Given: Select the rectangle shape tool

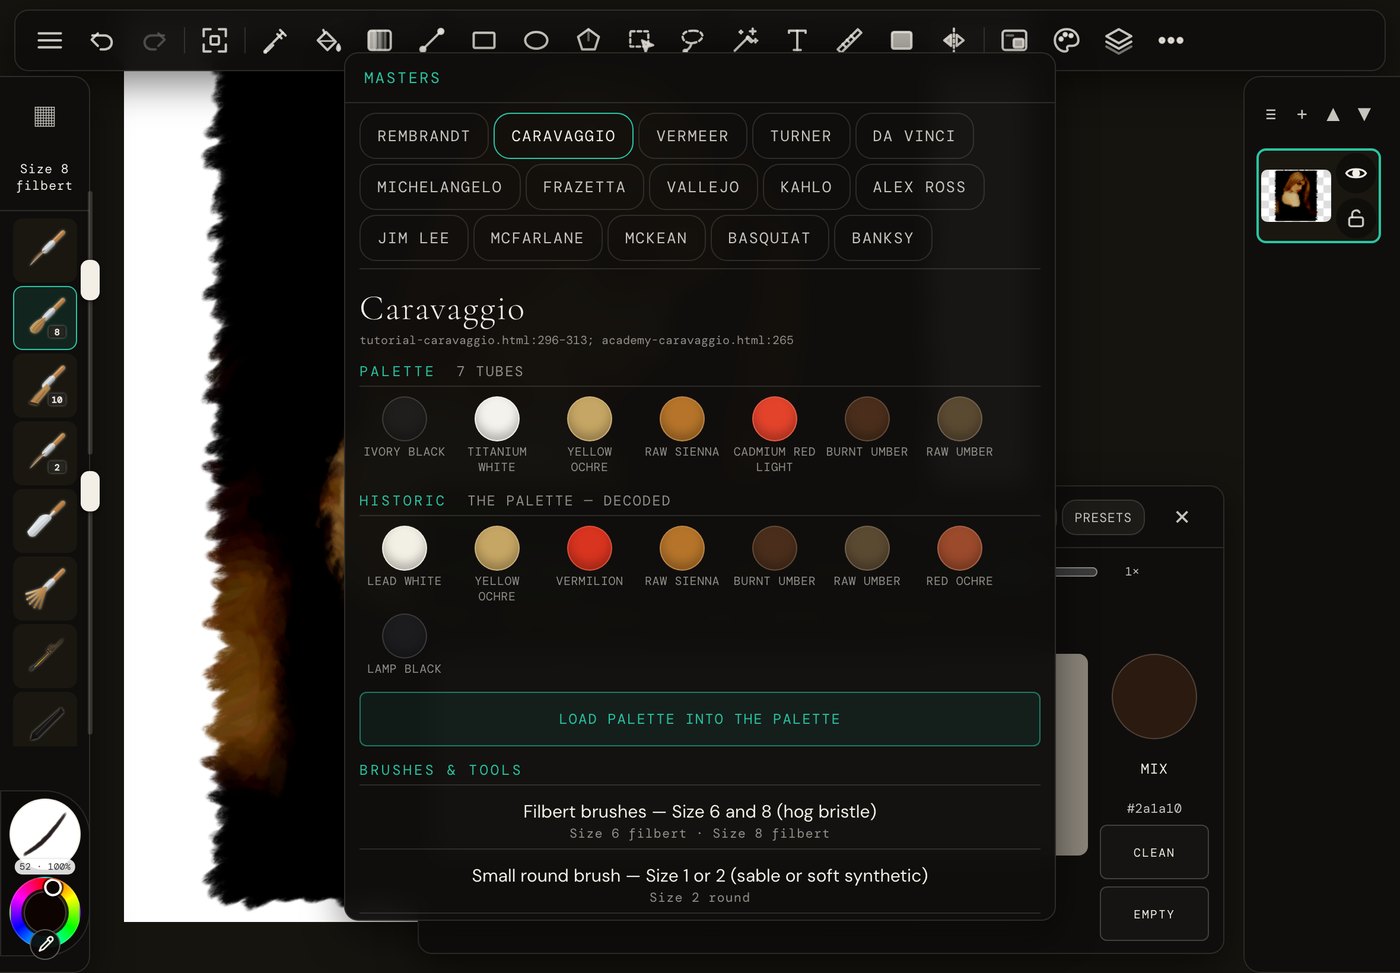Looking at the screenshot, I should 484,40.
